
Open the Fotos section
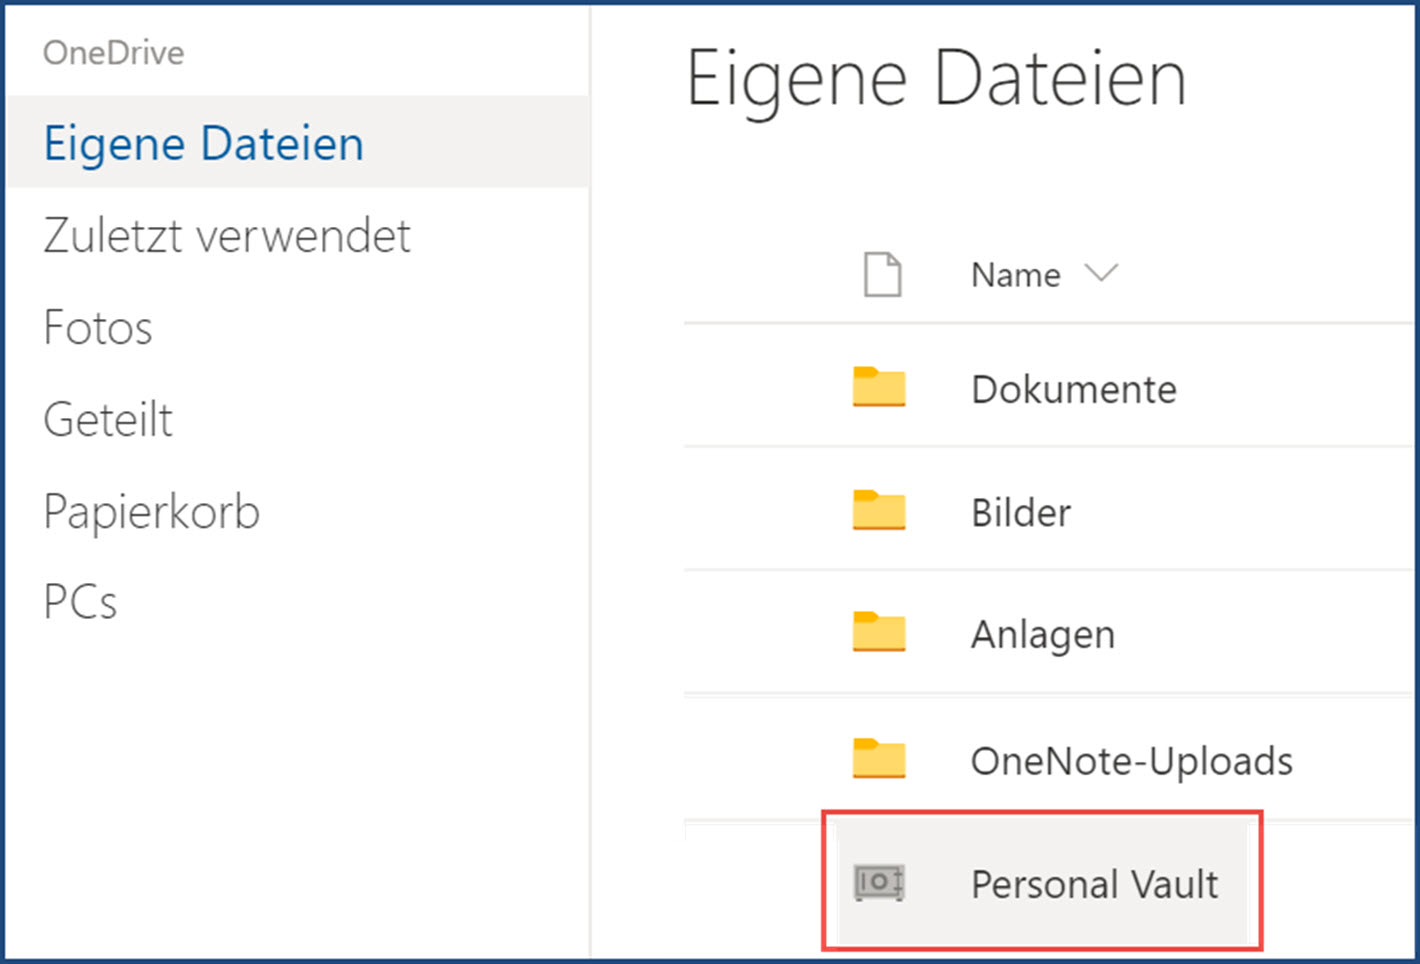click(x=98, y=328)
